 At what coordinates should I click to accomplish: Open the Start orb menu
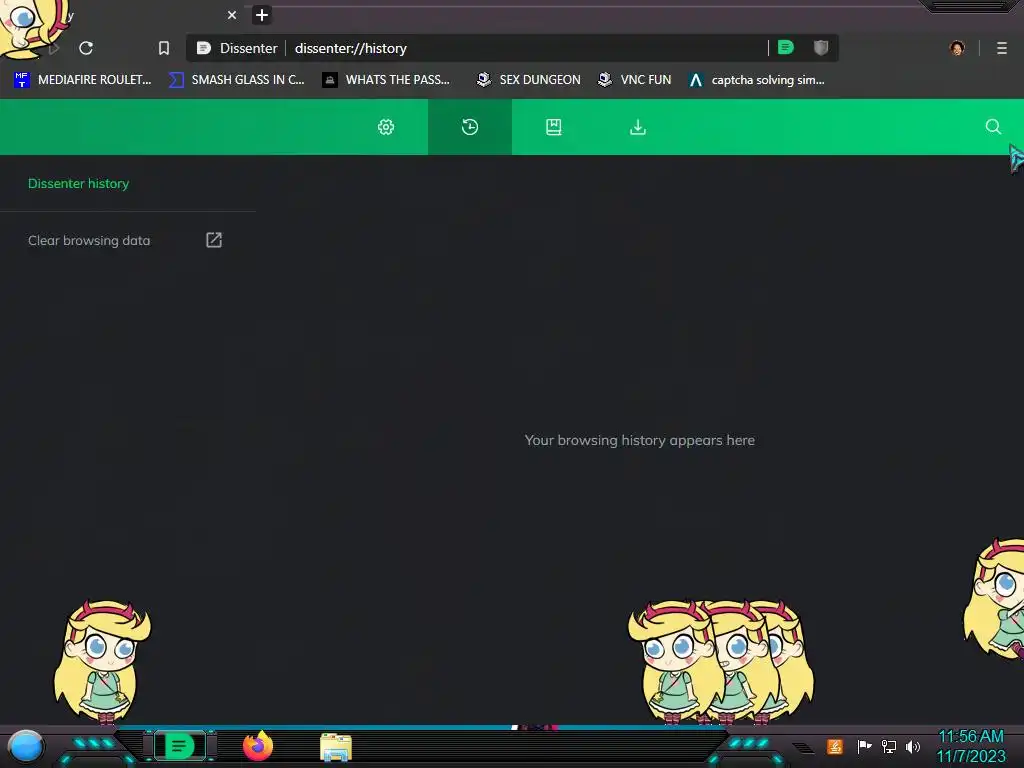[26, 747]
